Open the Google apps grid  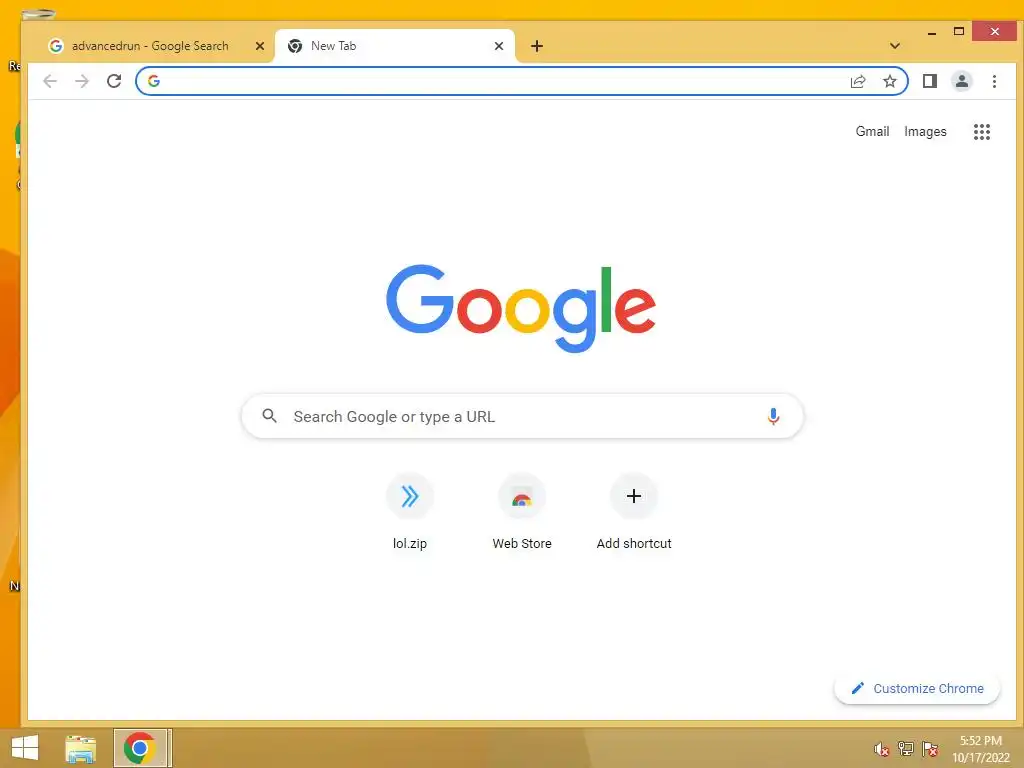point(982,132)
